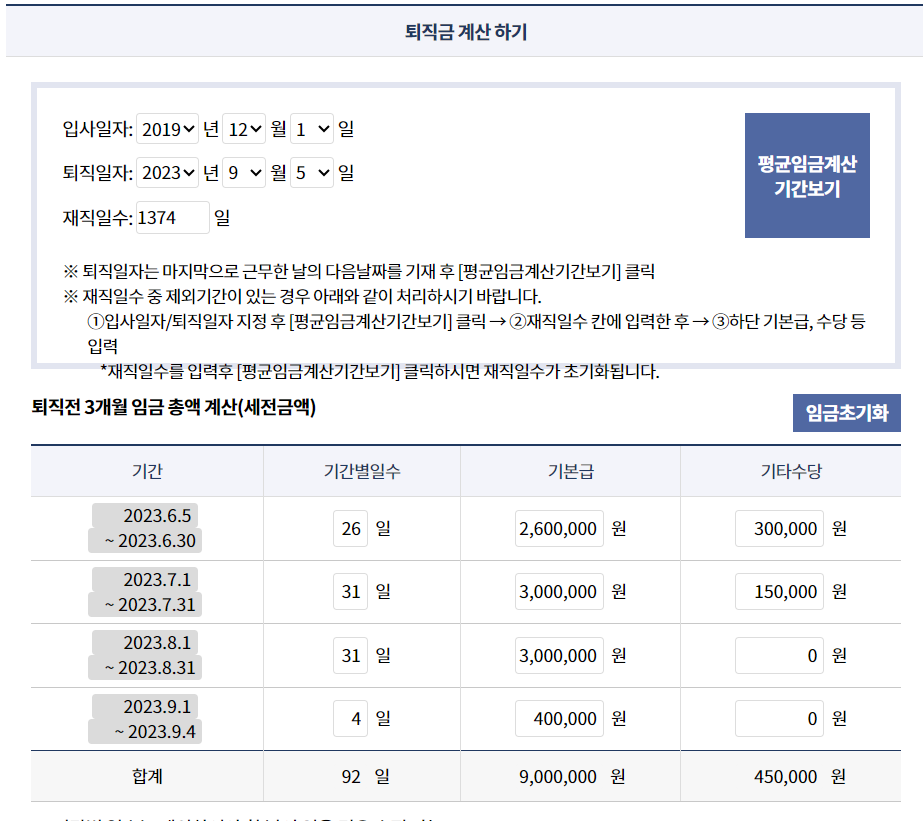Screen dimensions: 923x821
Task: Open the retirement year dropdown showing 2023
Action: pos(167,172)
